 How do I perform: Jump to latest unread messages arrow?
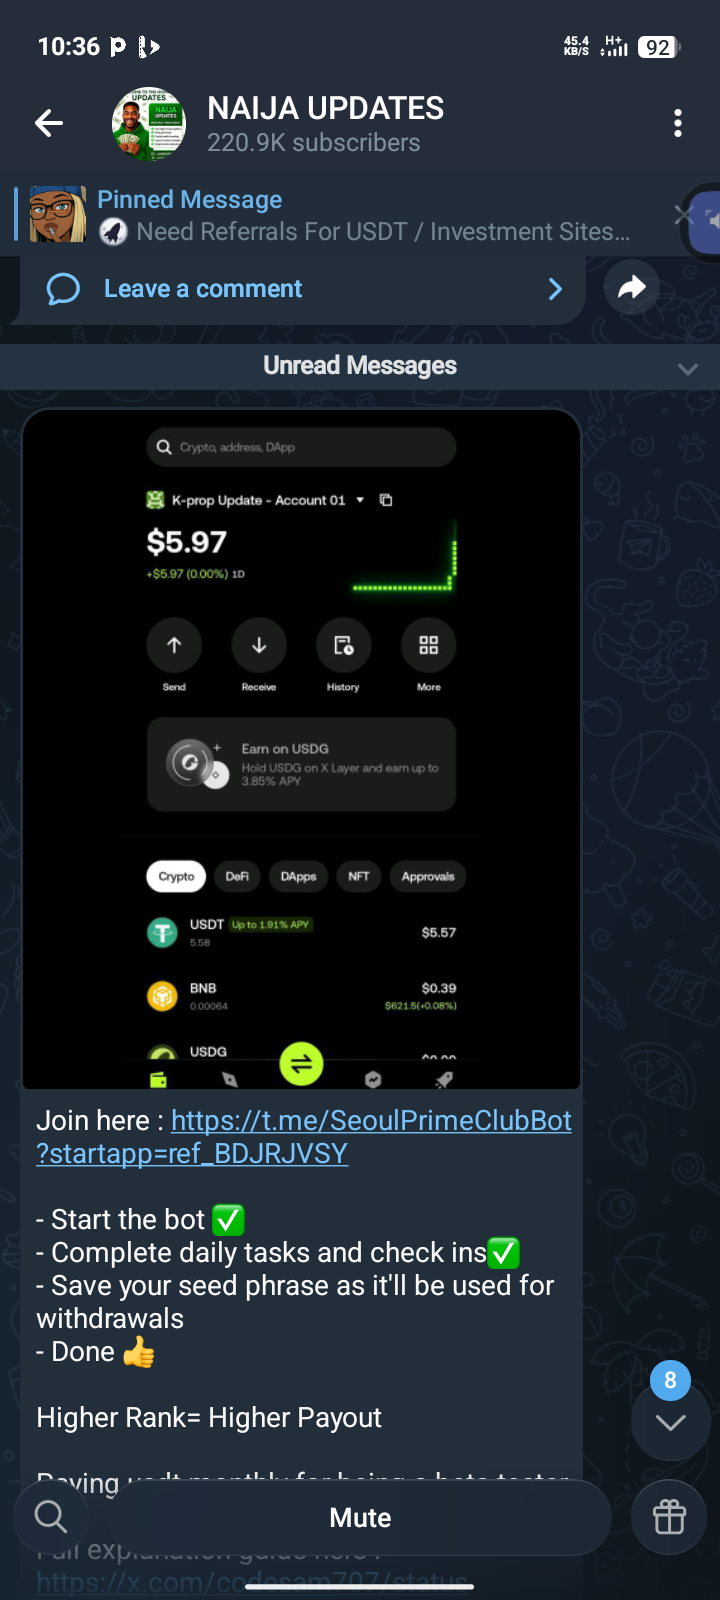pos(670,1423)
